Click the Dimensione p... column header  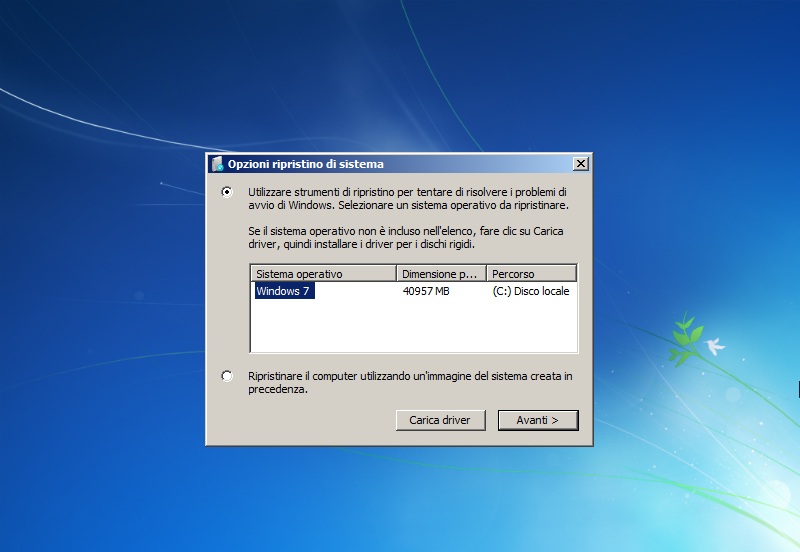[441, 273]
